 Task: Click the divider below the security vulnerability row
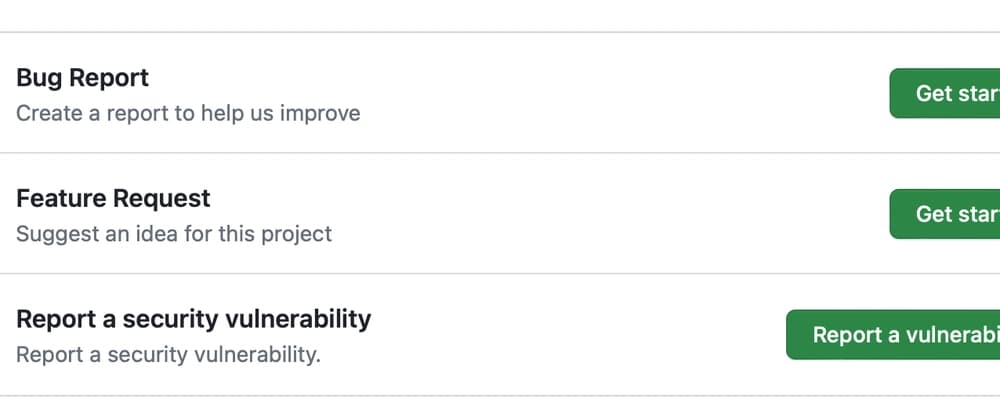tap(500, 394)
